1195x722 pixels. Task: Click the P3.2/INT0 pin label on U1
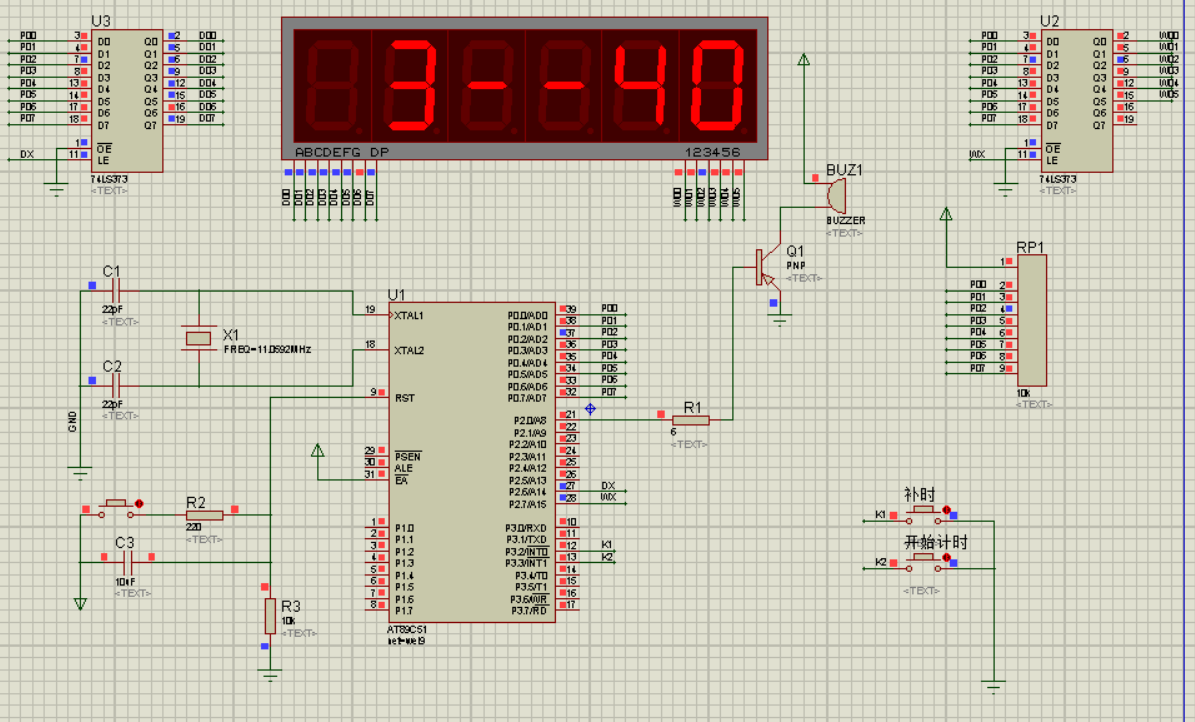point(527,551)
